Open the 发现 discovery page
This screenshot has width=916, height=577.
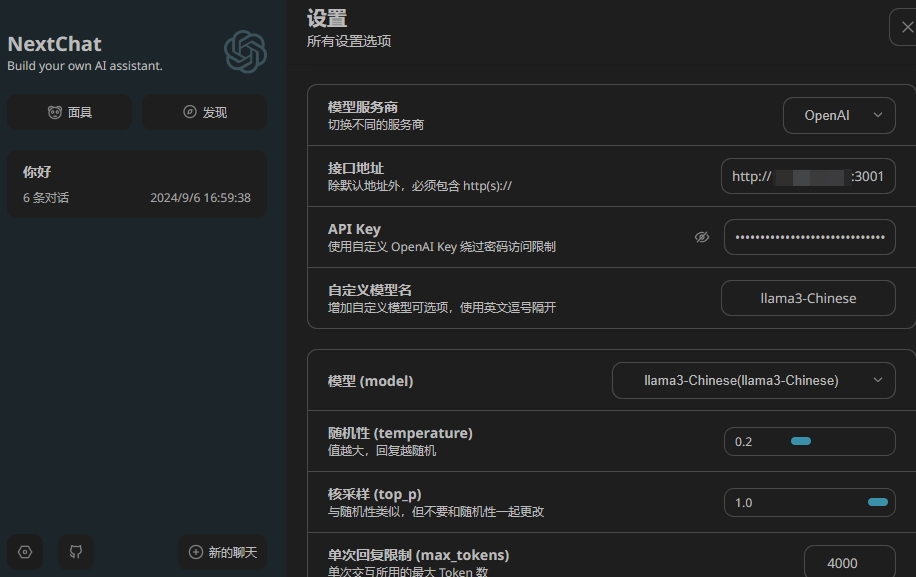(x=204, y=113)
